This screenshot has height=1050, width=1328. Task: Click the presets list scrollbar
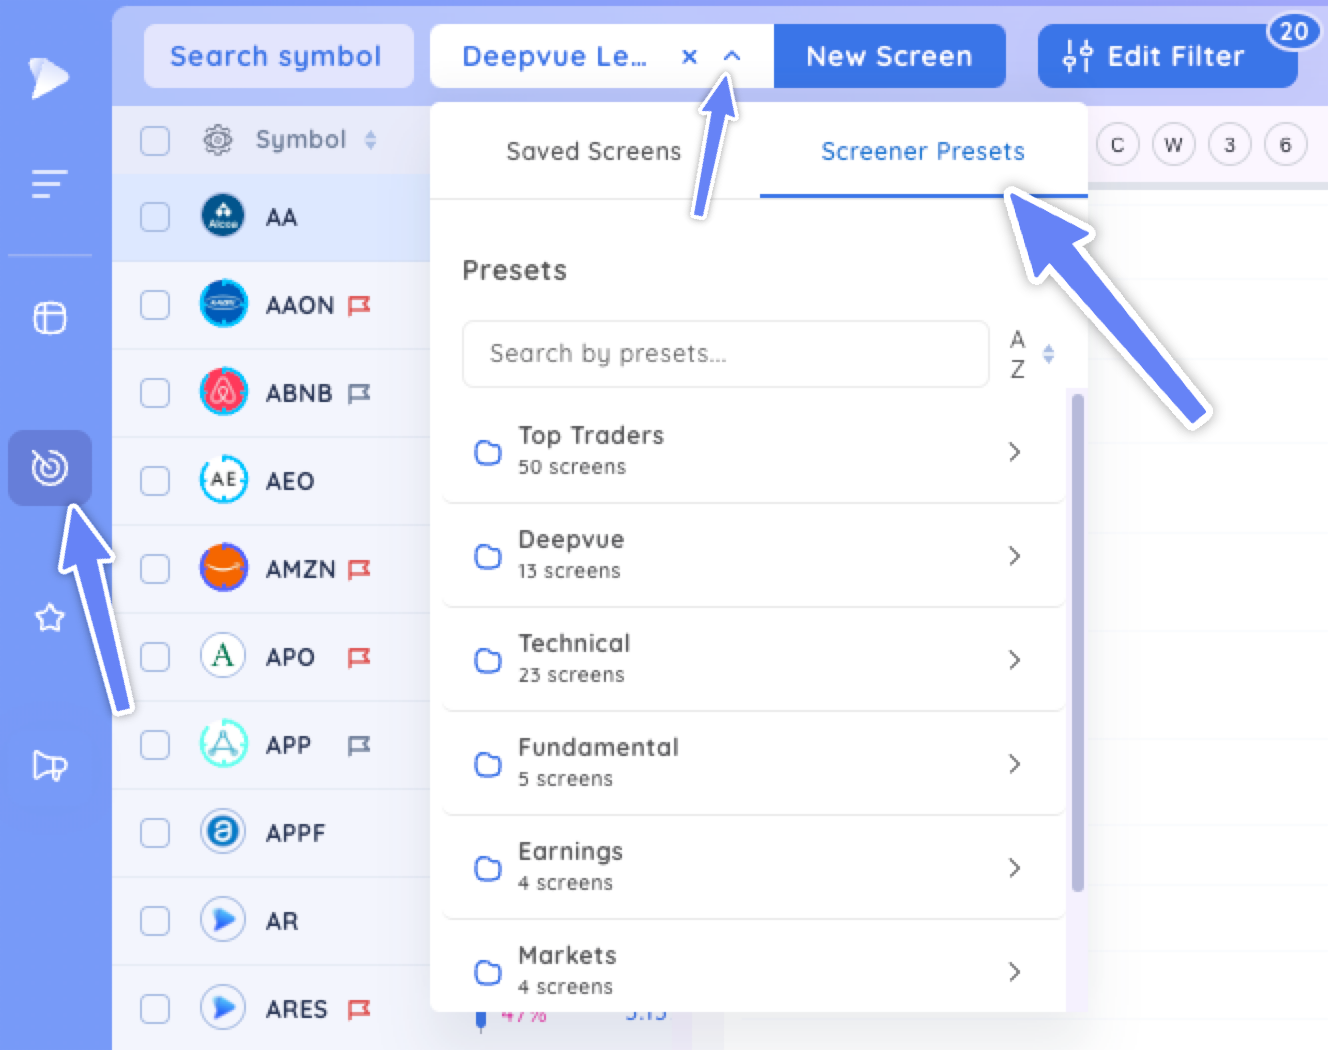(1078, 642)
